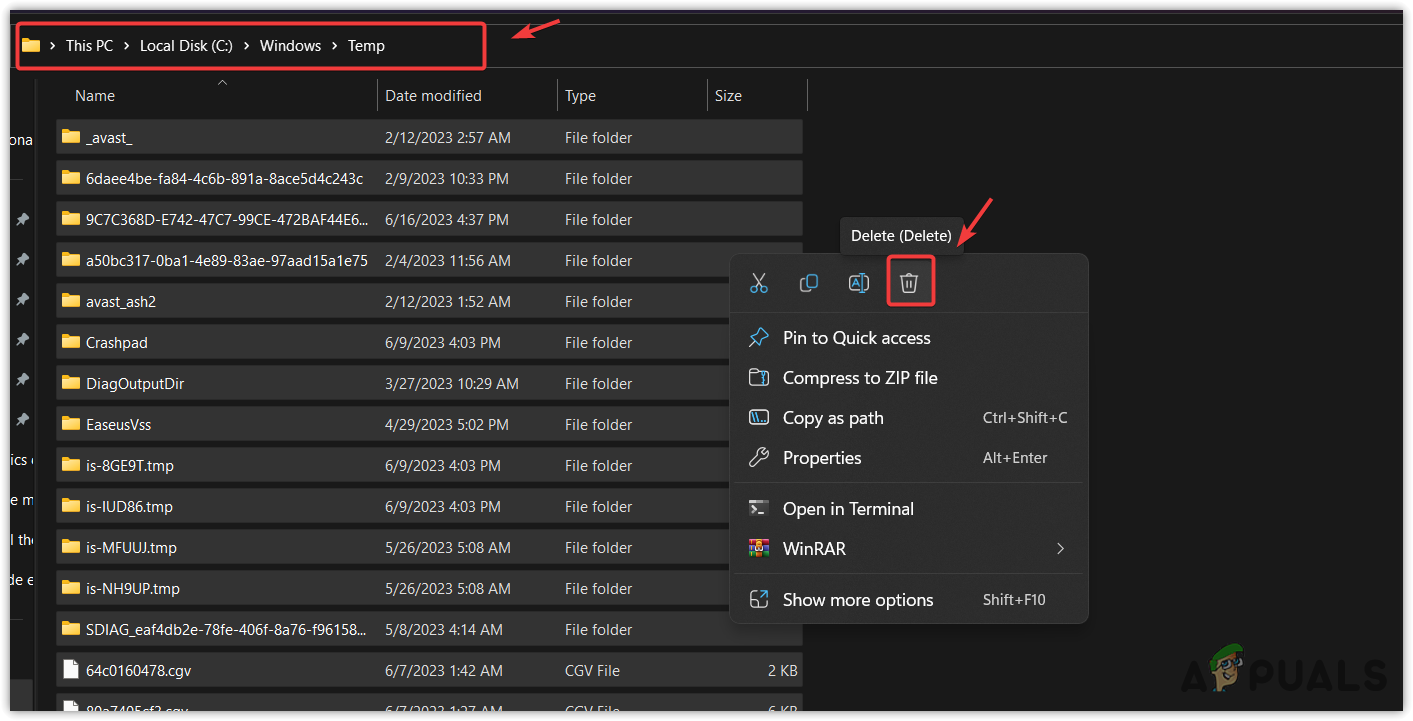Select the is-IUD86.tmp folder name
1413x721 pixels.
click(129, 506)
